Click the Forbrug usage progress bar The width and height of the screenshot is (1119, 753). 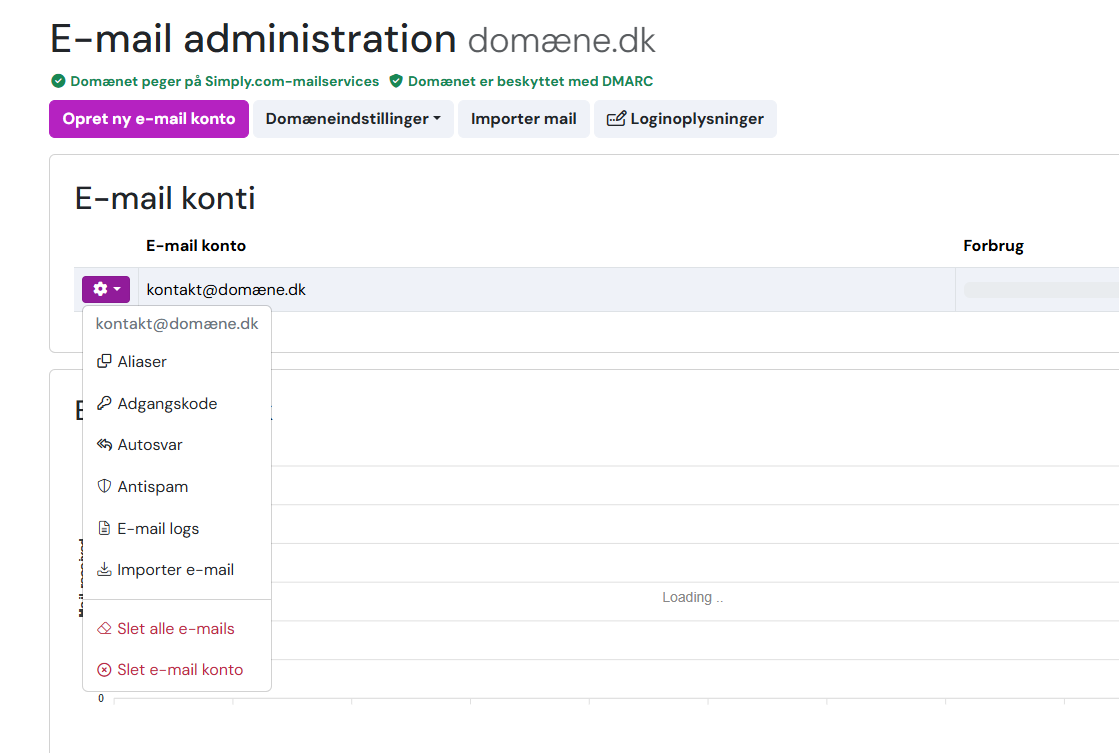(1040, 290)
